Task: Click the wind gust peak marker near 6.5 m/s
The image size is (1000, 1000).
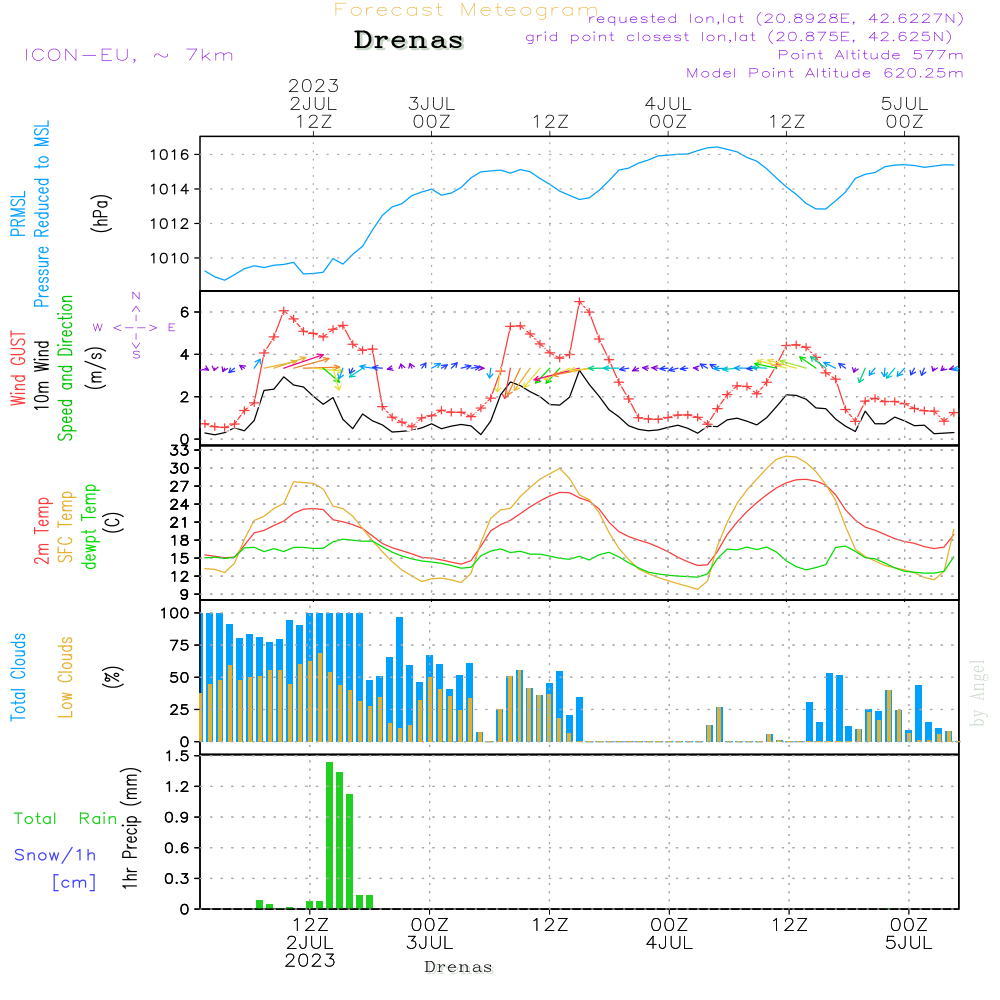Action: (x=579, y=302)
